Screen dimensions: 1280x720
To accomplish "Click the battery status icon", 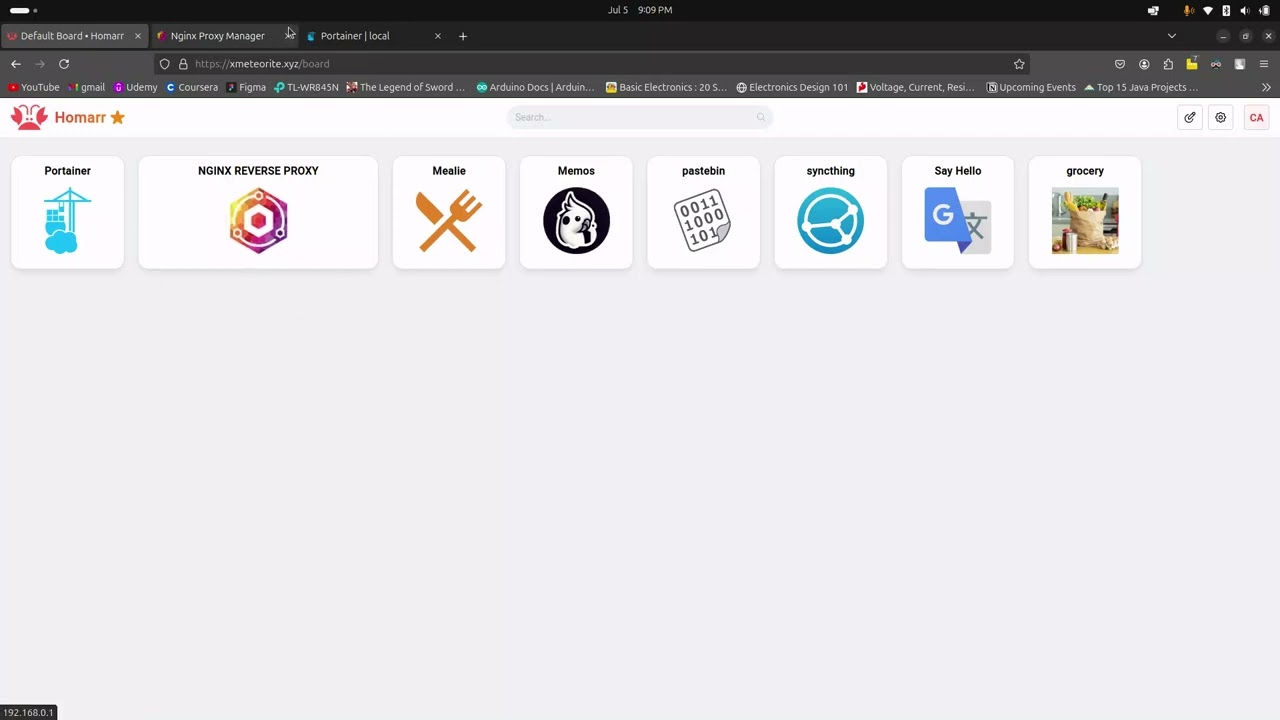I will pos(1264,10).
